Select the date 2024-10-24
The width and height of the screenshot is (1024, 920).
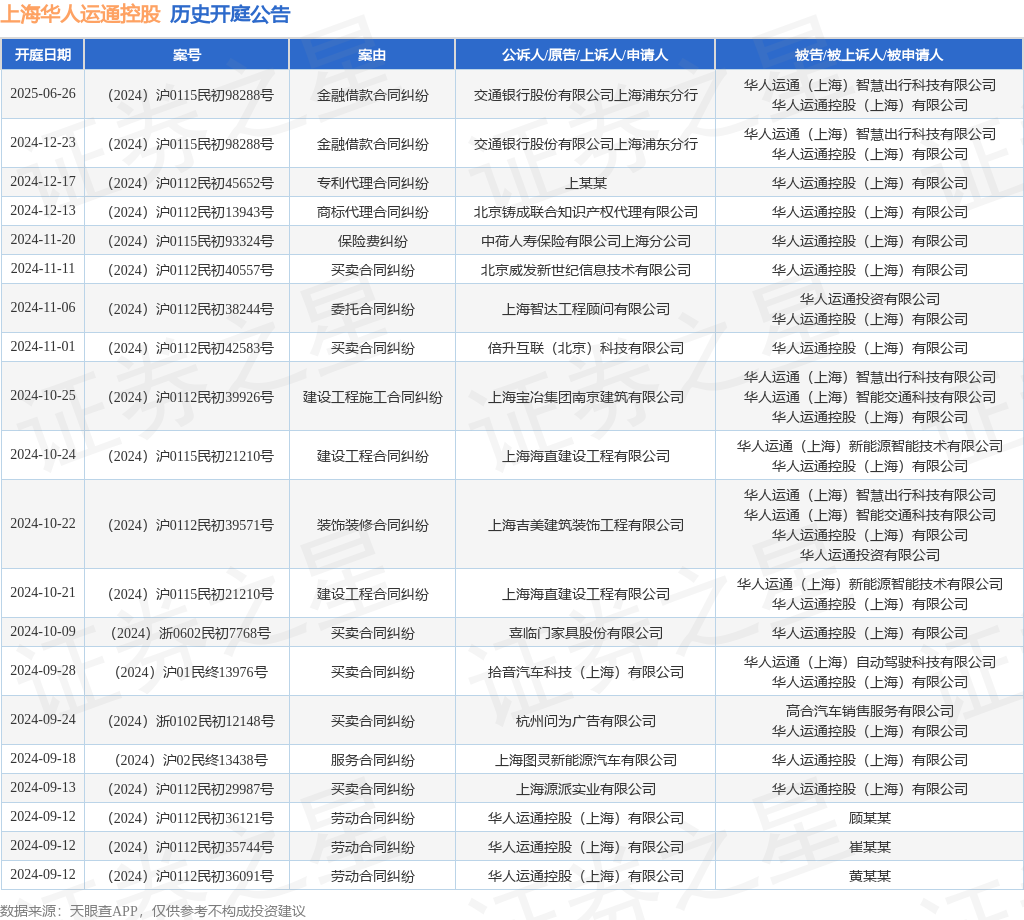[43, 454]
